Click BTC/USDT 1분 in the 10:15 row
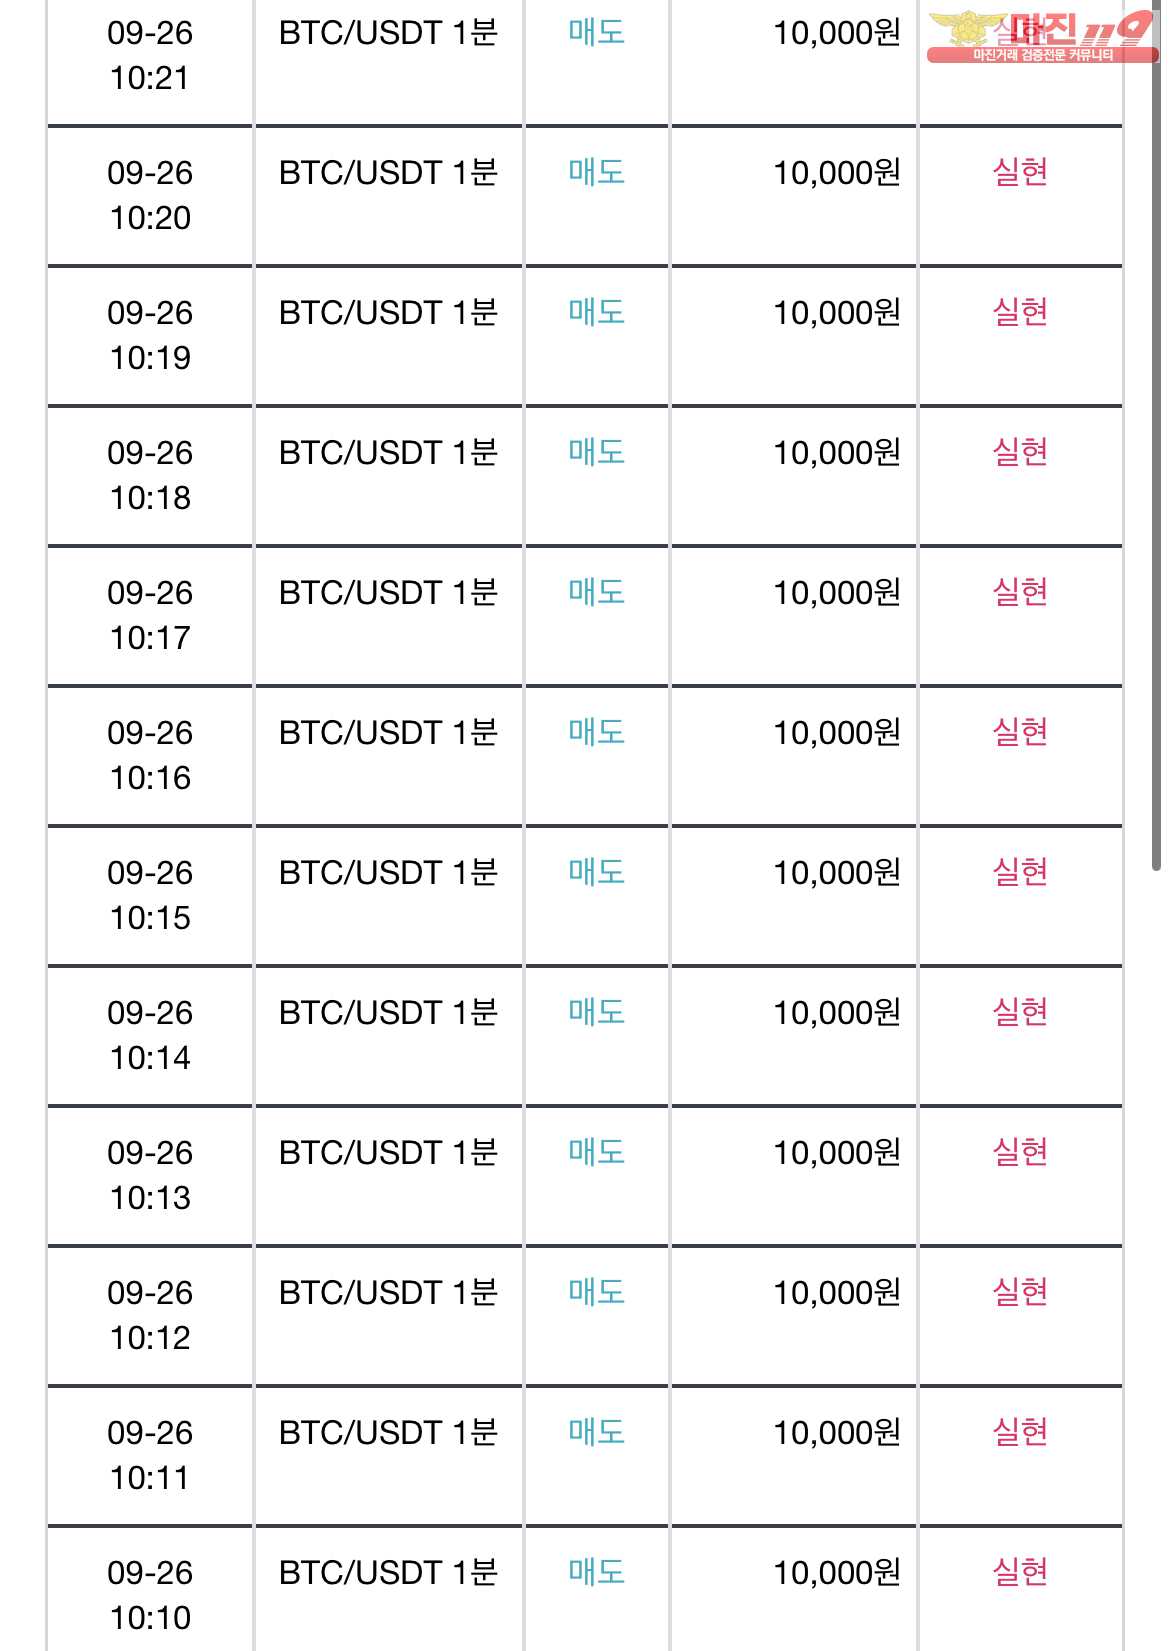Screen dimensions: 1170x1651 [388, 873]
